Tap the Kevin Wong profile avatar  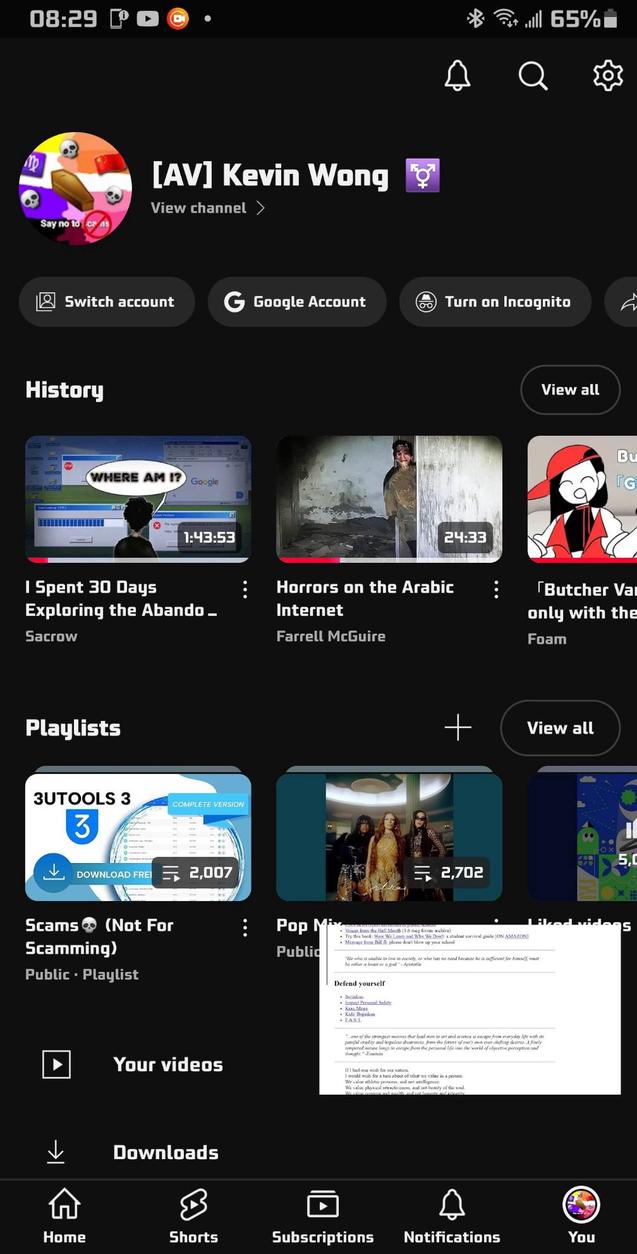coord(75,189)
